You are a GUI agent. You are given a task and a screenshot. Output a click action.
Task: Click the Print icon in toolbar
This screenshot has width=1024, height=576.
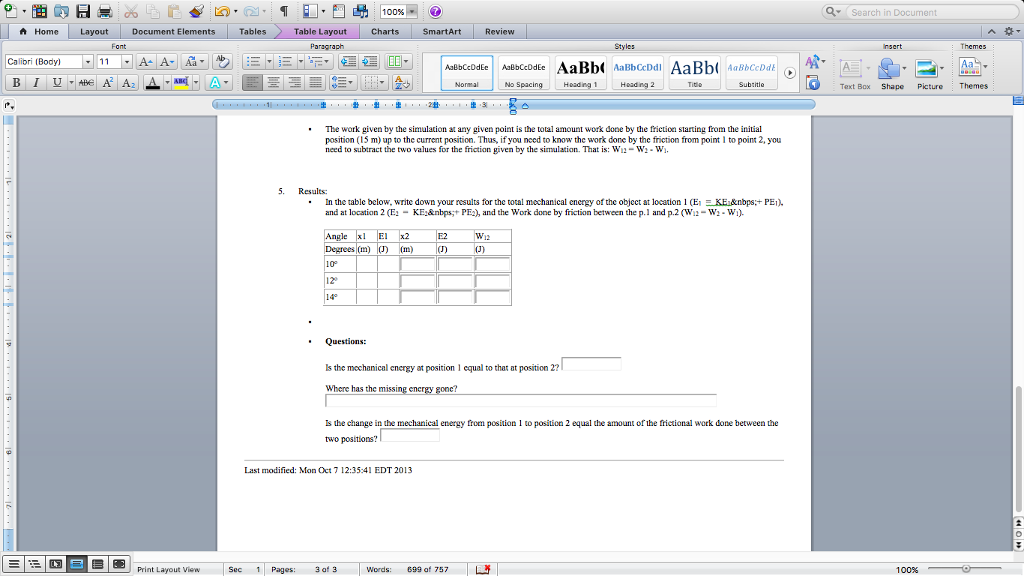(x=105, y=12)
